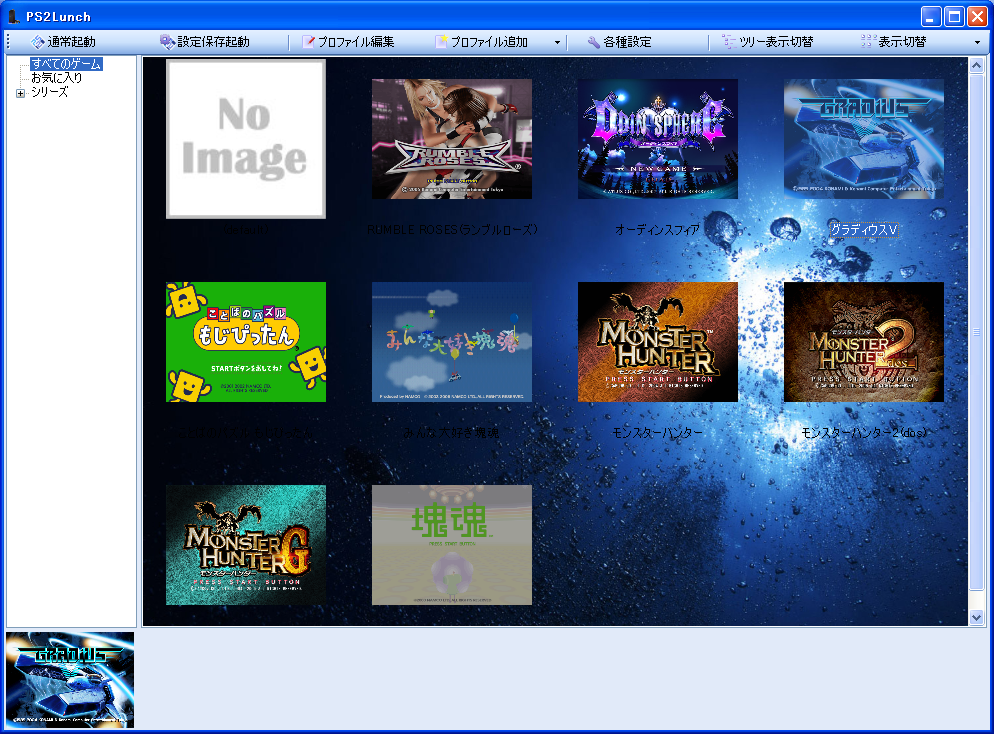
Task: Select the Rumble Roses game thumbnail
Action: coord(452,139)
